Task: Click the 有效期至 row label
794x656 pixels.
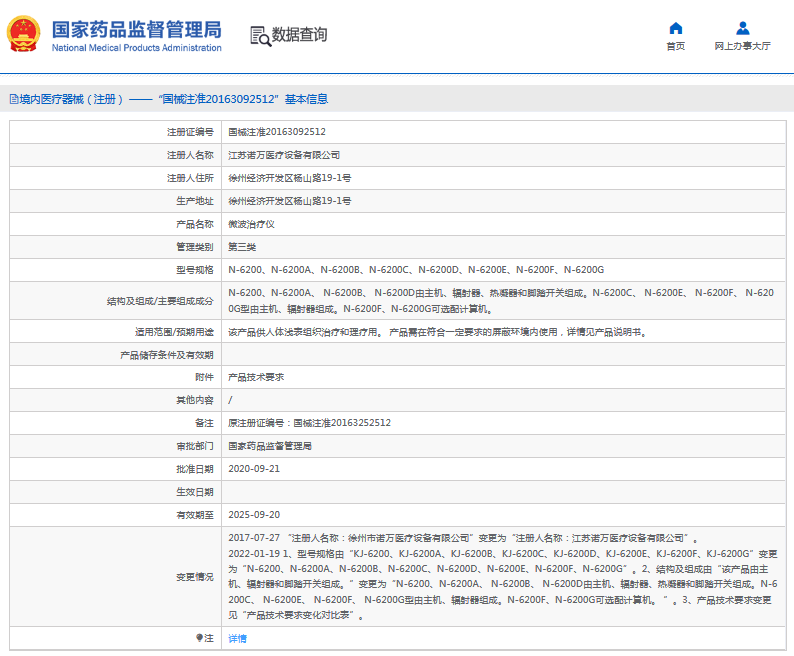Action: [x=195, y=515]
